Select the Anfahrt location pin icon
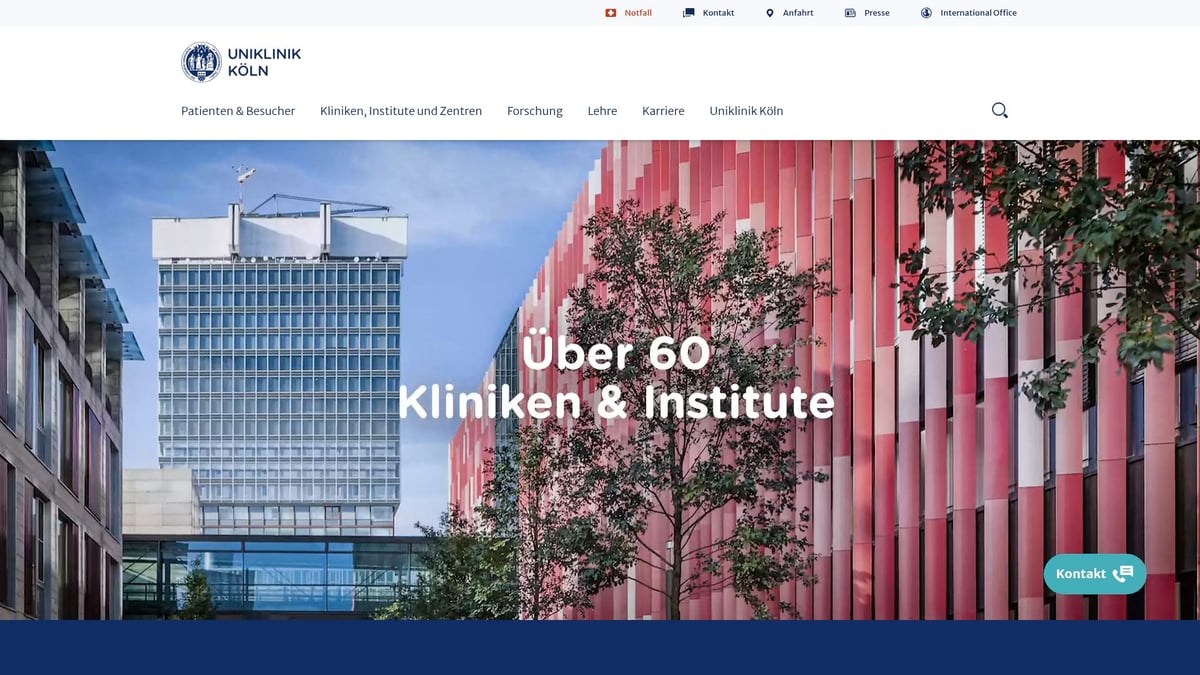The image size is (1200, 675). pyautogui.click(x=768, y=12)
